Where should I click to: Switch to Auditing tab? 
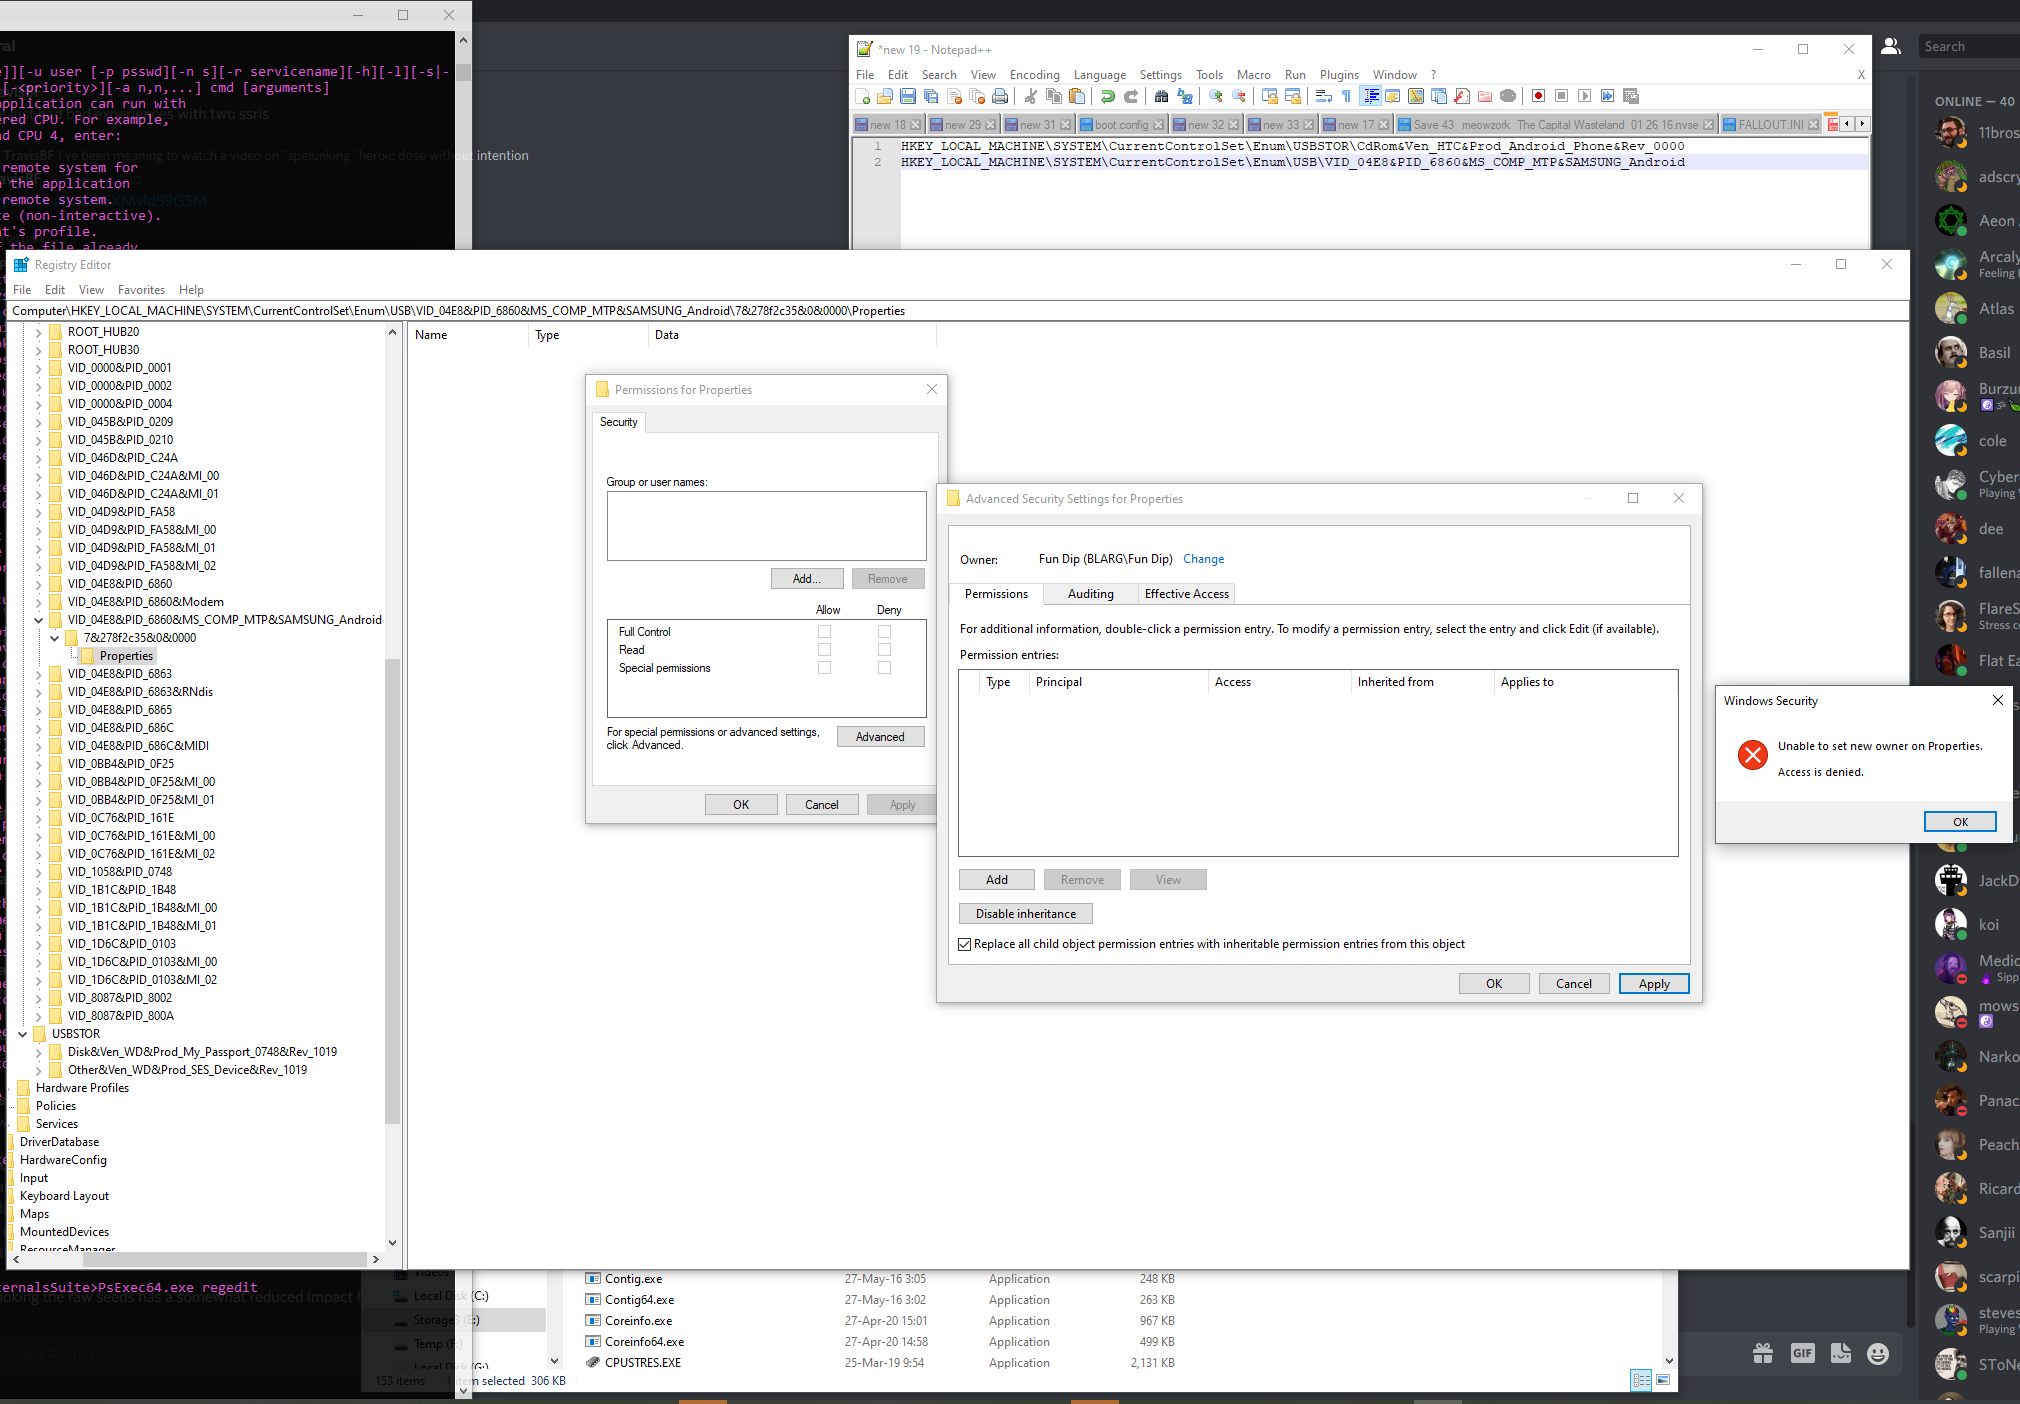coord(1090,594)
